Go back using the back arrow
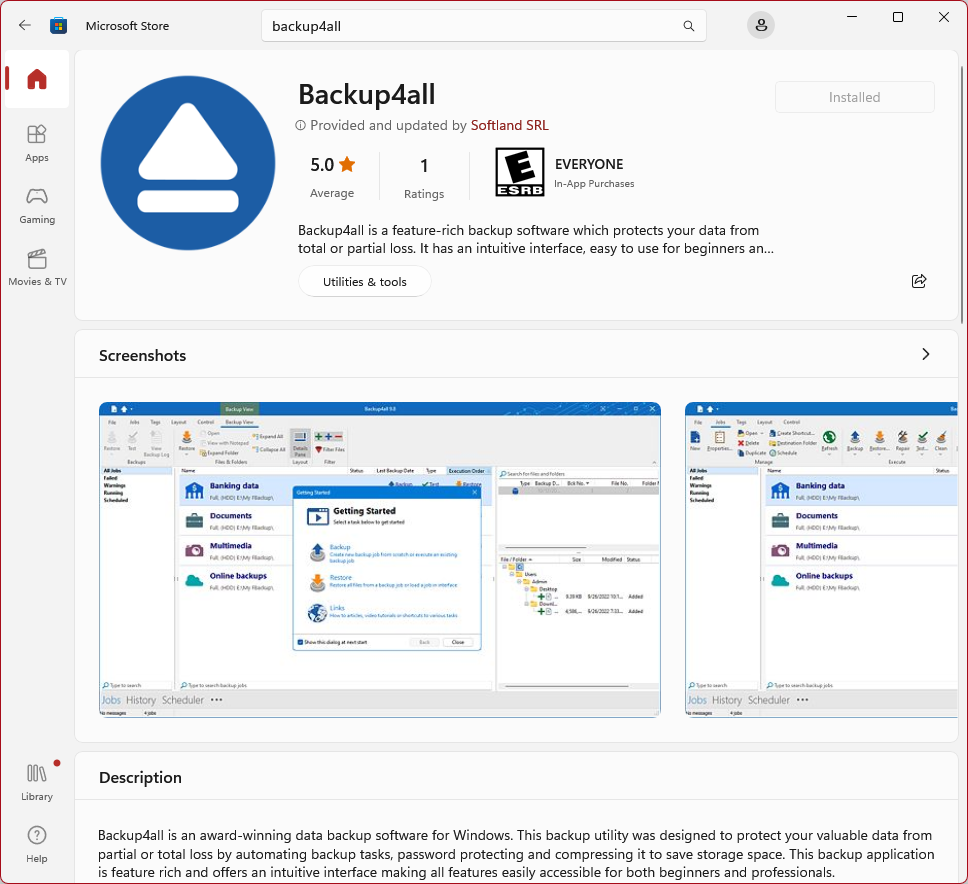 pos(25,25)
